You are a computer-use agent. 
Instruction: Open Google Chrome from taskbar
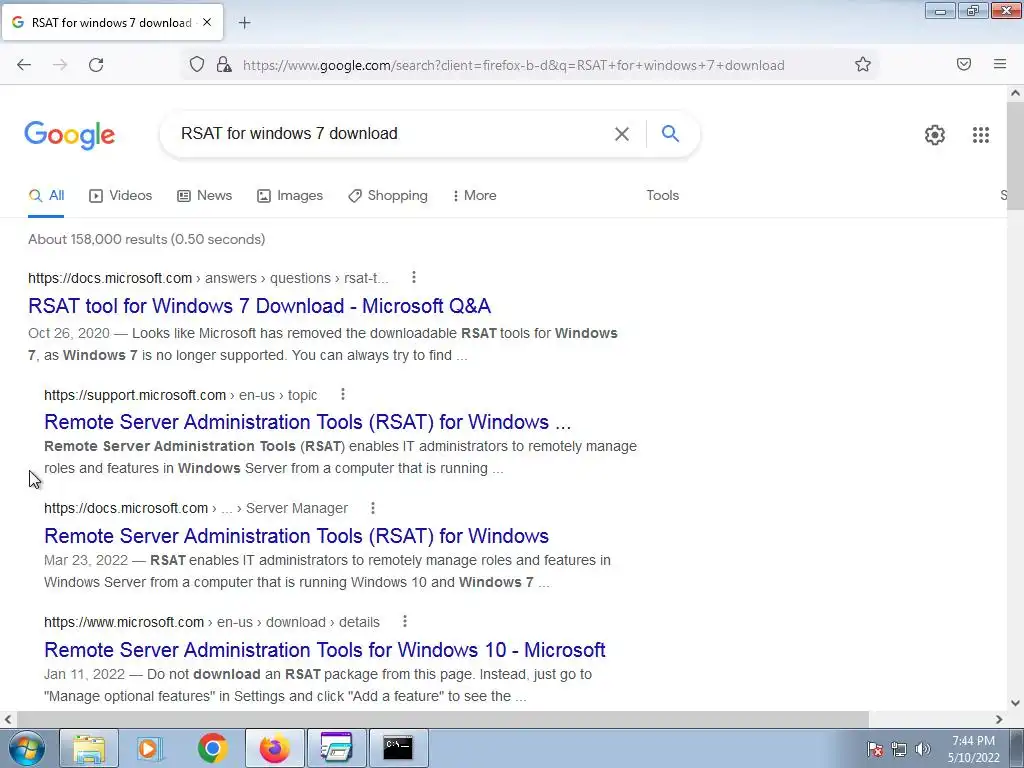pyautogui.click(x=212, y=748)
